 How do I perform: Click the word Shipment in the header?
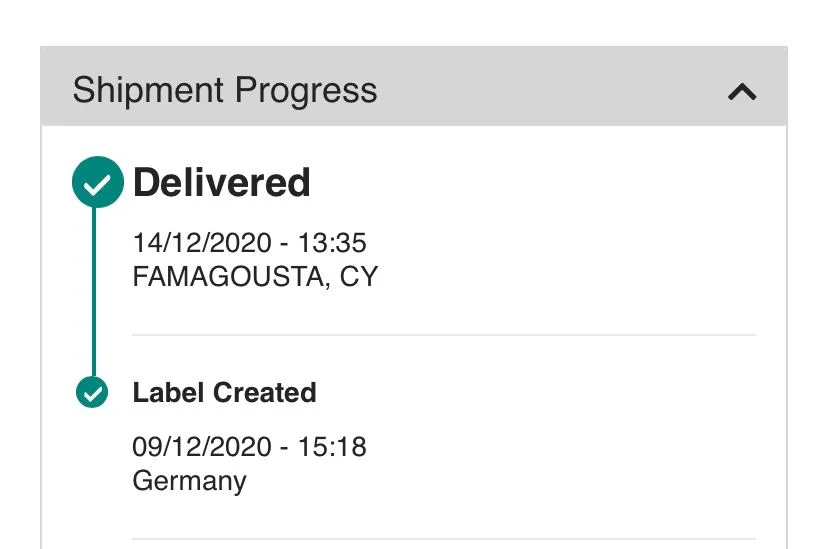(147, 91)
